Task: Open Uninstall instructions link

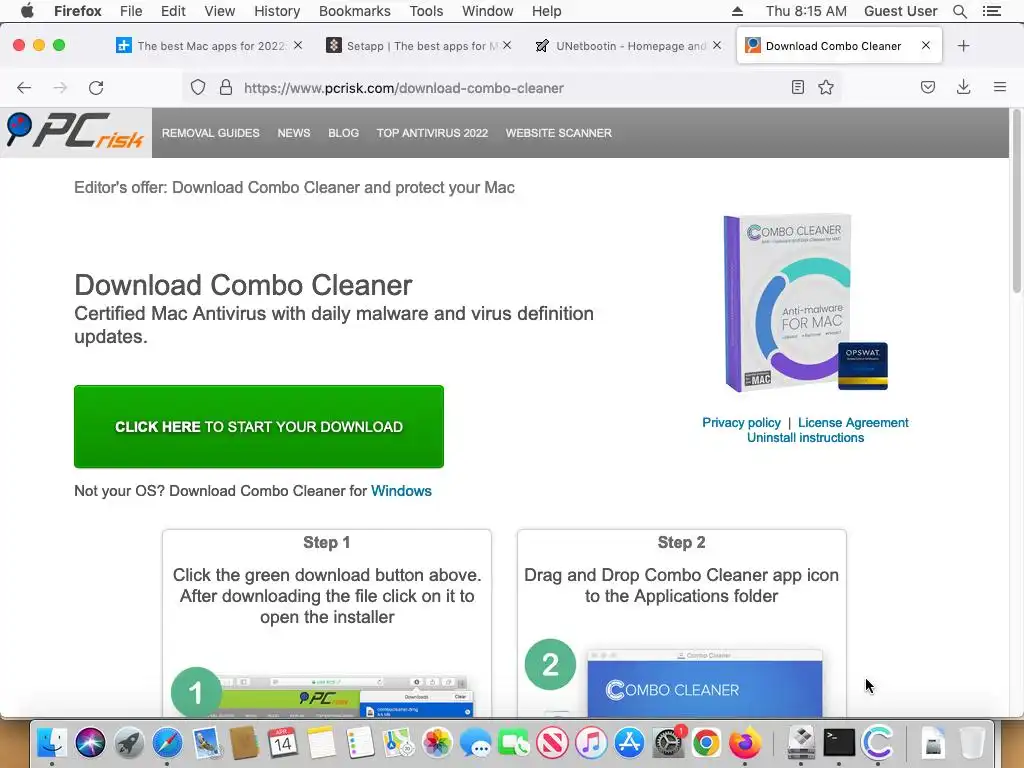Action: click(805, 438)
